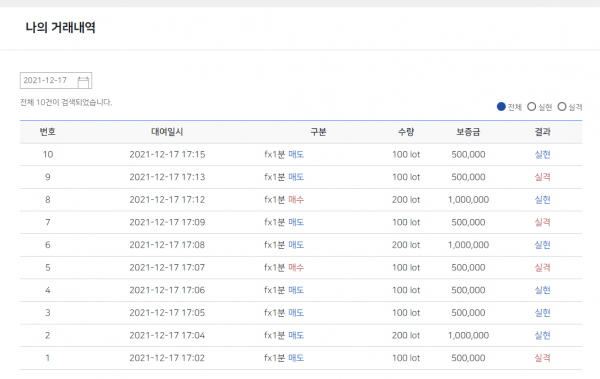The width and height of the screenshot is (600, 379).
Task: Click the 실격 result in row 1
Action: pos(543,358)
